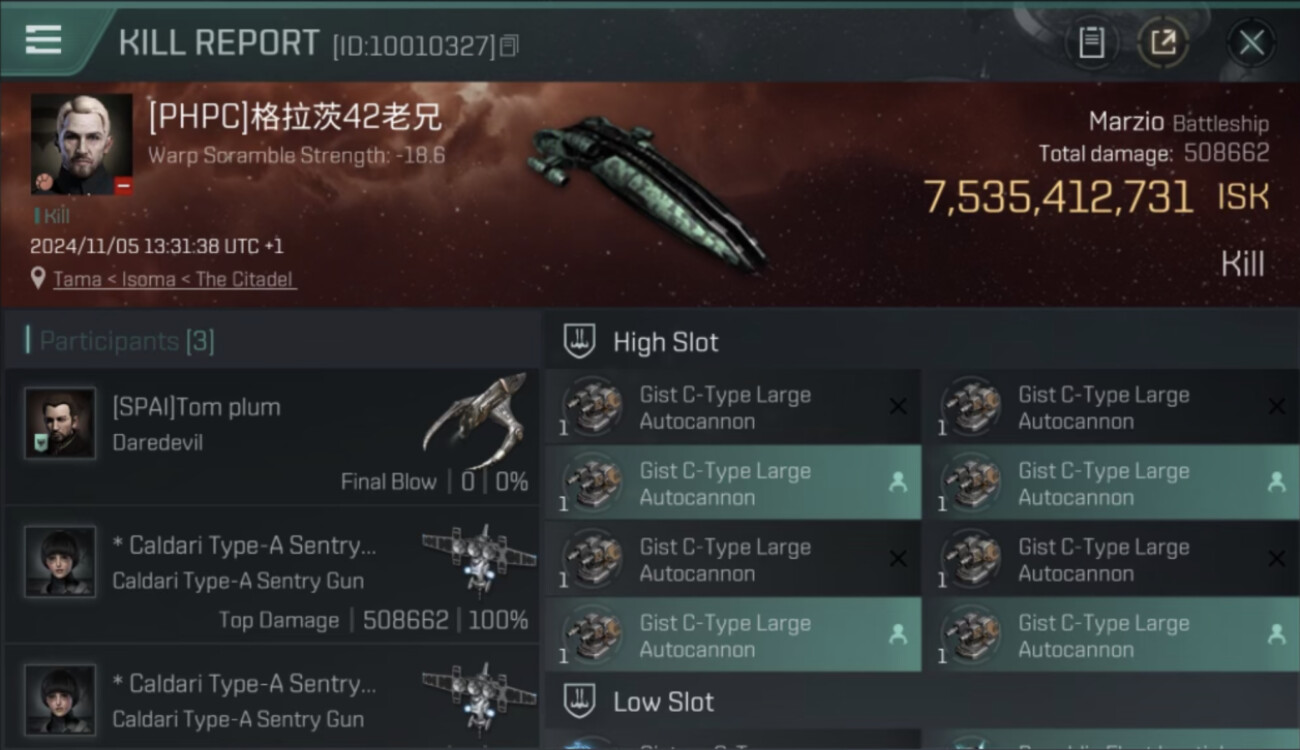Select the Marzio battleship image

[645, 190]
